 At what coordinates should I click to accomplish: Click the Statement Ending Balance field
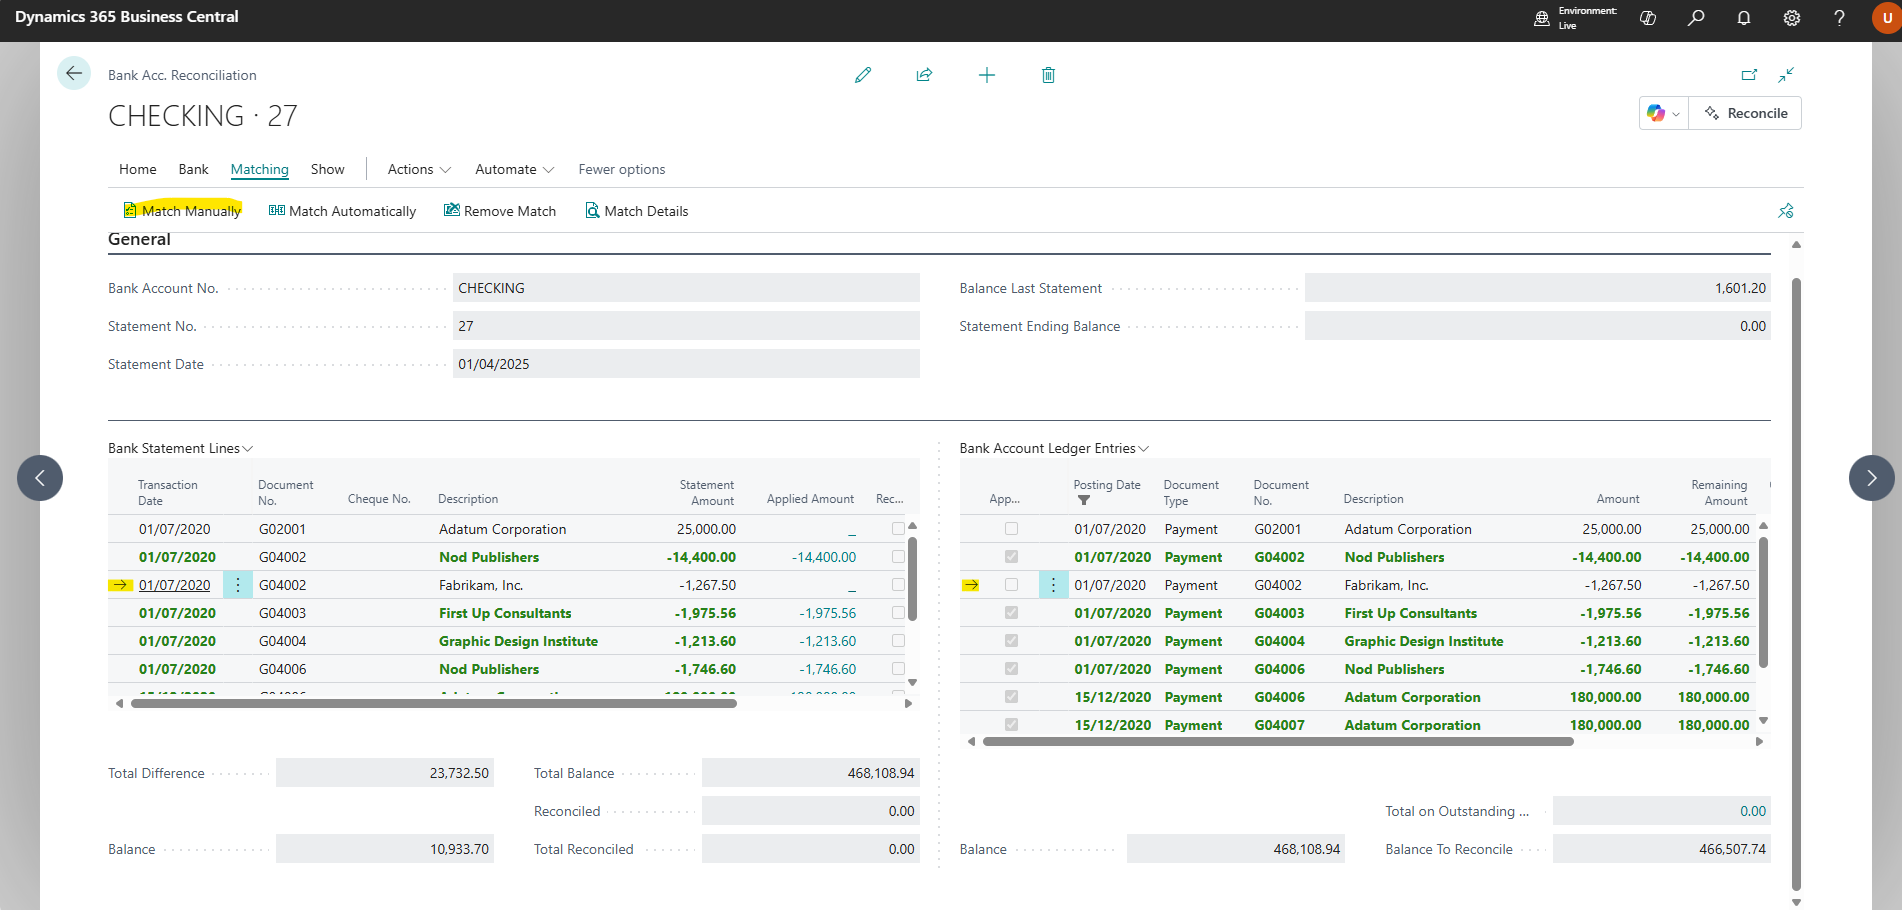pyautogui.click(x=1538, y=326)
